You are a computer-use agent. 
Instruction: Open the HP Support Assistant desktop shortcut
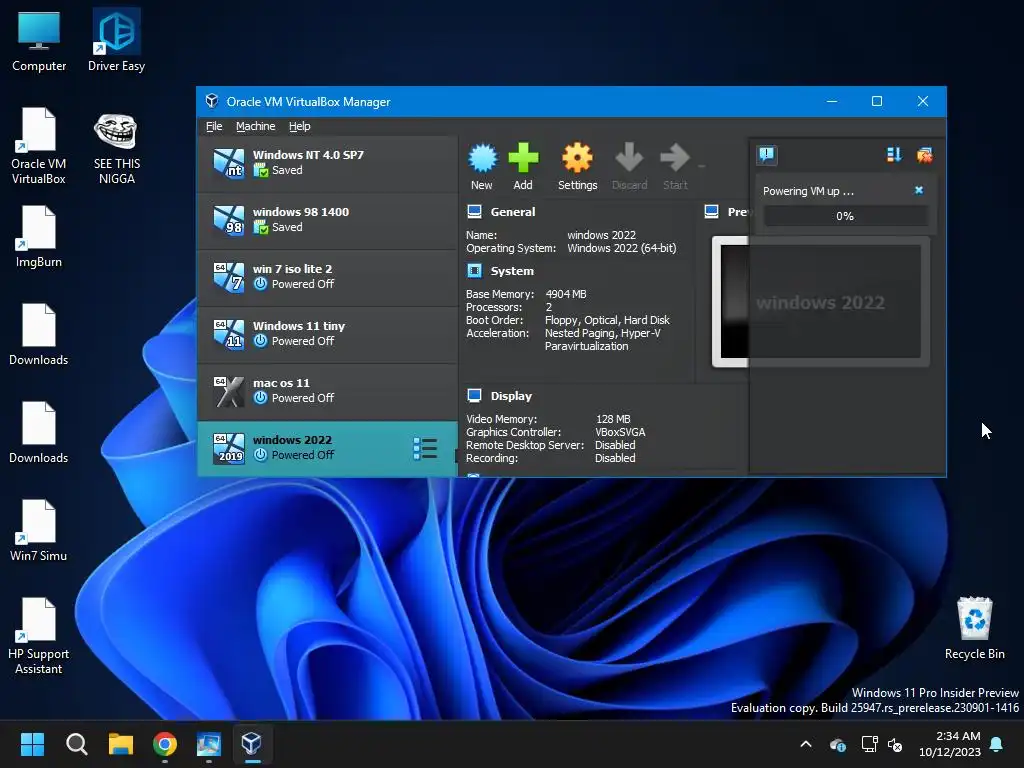coord(39,637)
